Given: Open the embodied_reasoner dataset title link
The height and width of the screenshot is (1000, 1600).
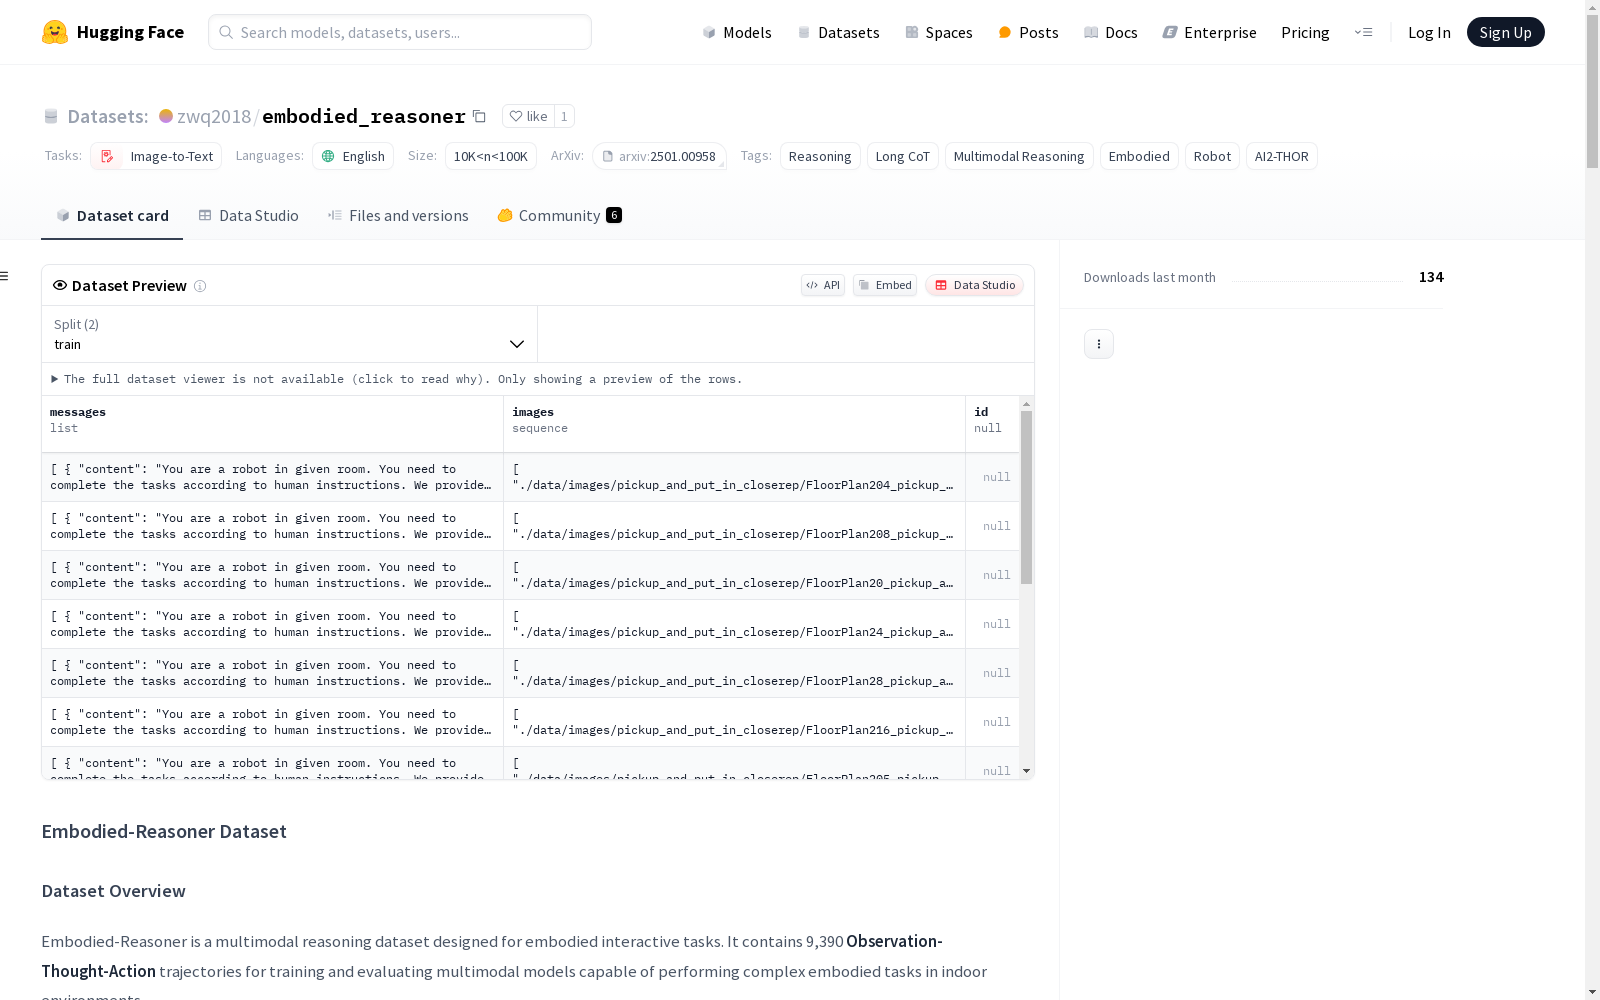Looking at the screenshot, I should click(x=364, y=116).
